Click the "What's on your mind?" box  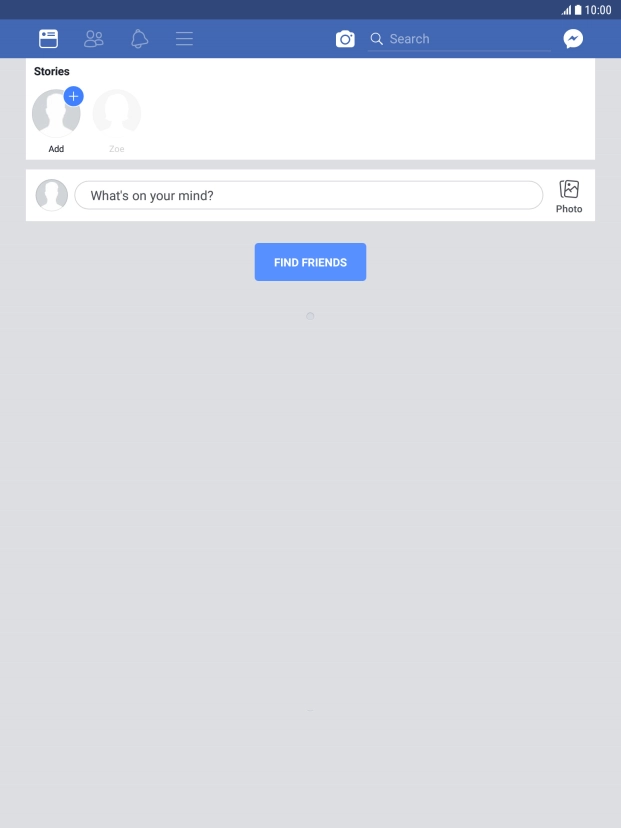coord(308,195)
